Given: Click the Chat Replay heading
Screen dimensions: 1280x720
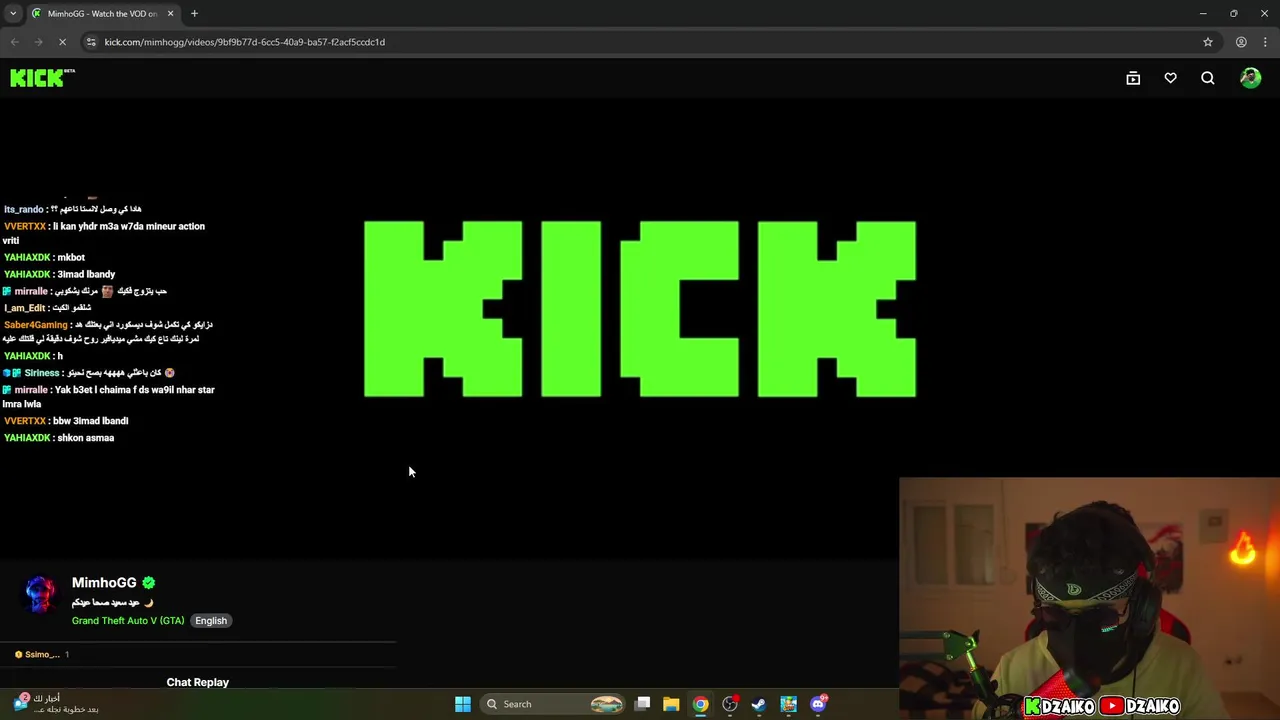Looking at the screenshot, I should coord(197,682).
